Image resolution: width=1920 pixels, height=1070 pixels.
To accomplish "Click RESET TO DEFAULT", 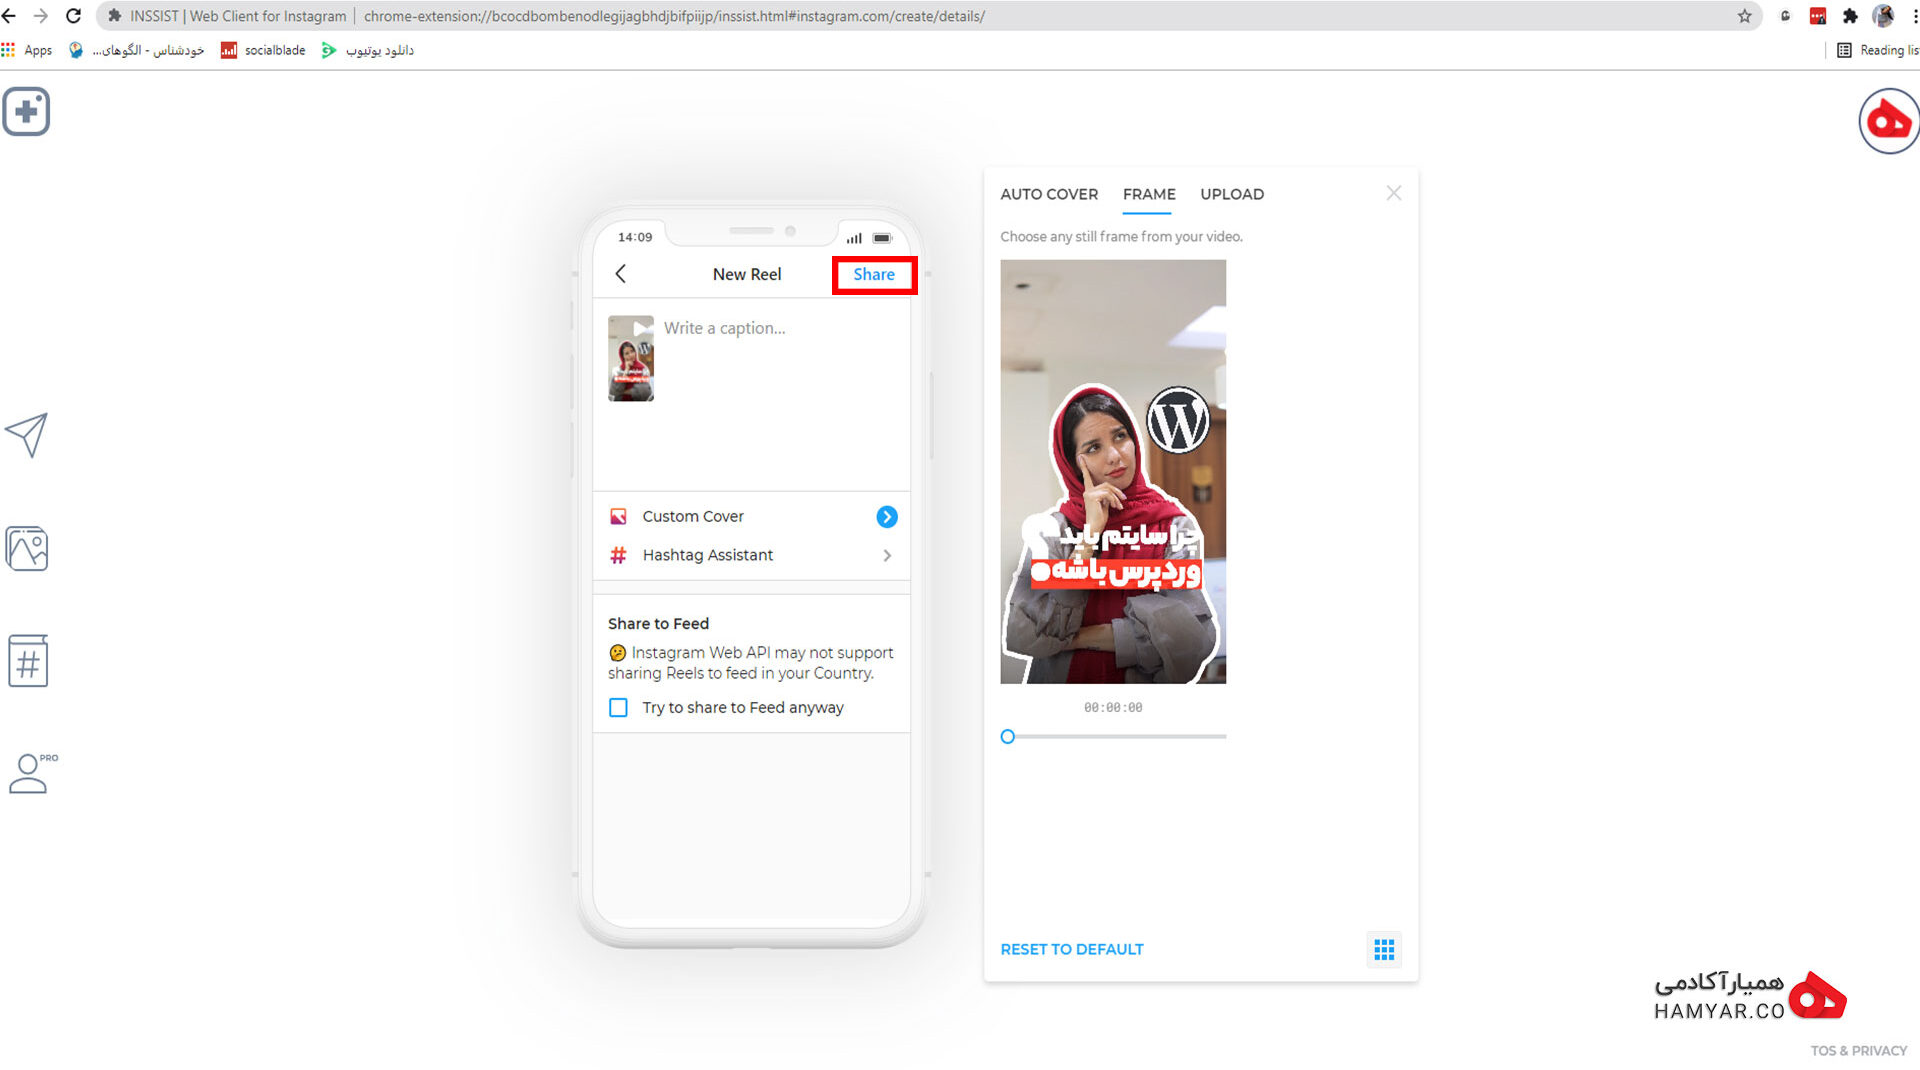I will coord(1071,949).
